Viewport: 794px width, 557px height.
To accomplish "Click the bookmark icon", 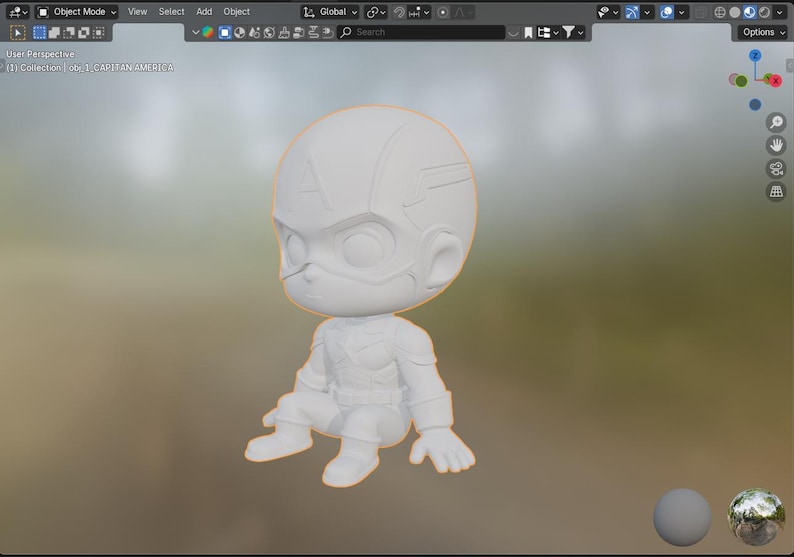I will pyautogui.click(x=528, y=32).
